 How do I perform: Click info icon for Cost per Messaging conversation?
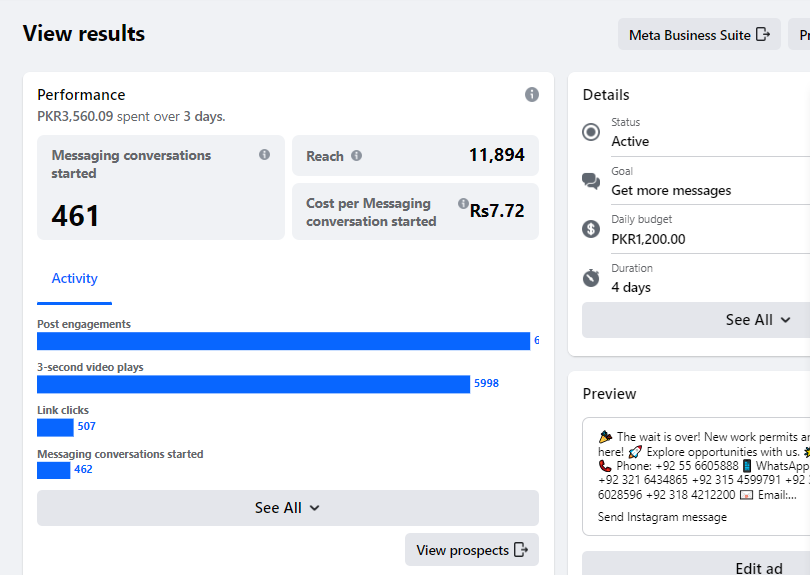point(463,203)
